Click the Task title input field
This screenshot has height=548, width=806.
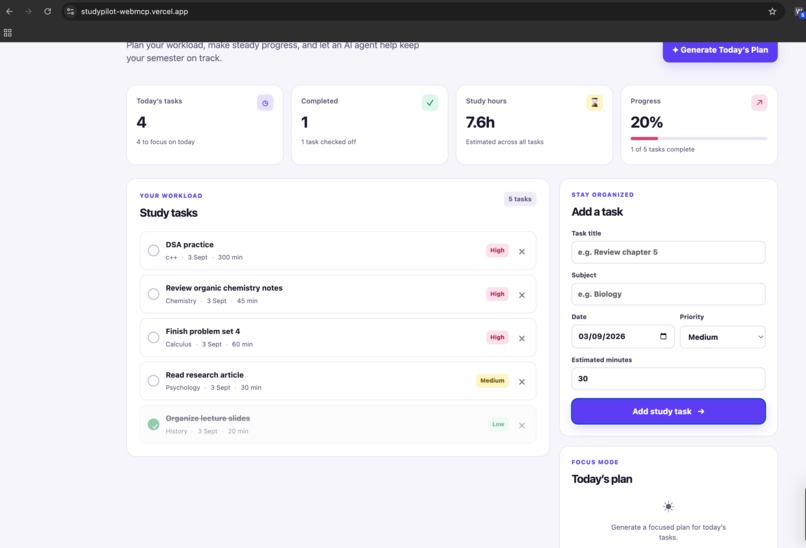pos(668,252)
